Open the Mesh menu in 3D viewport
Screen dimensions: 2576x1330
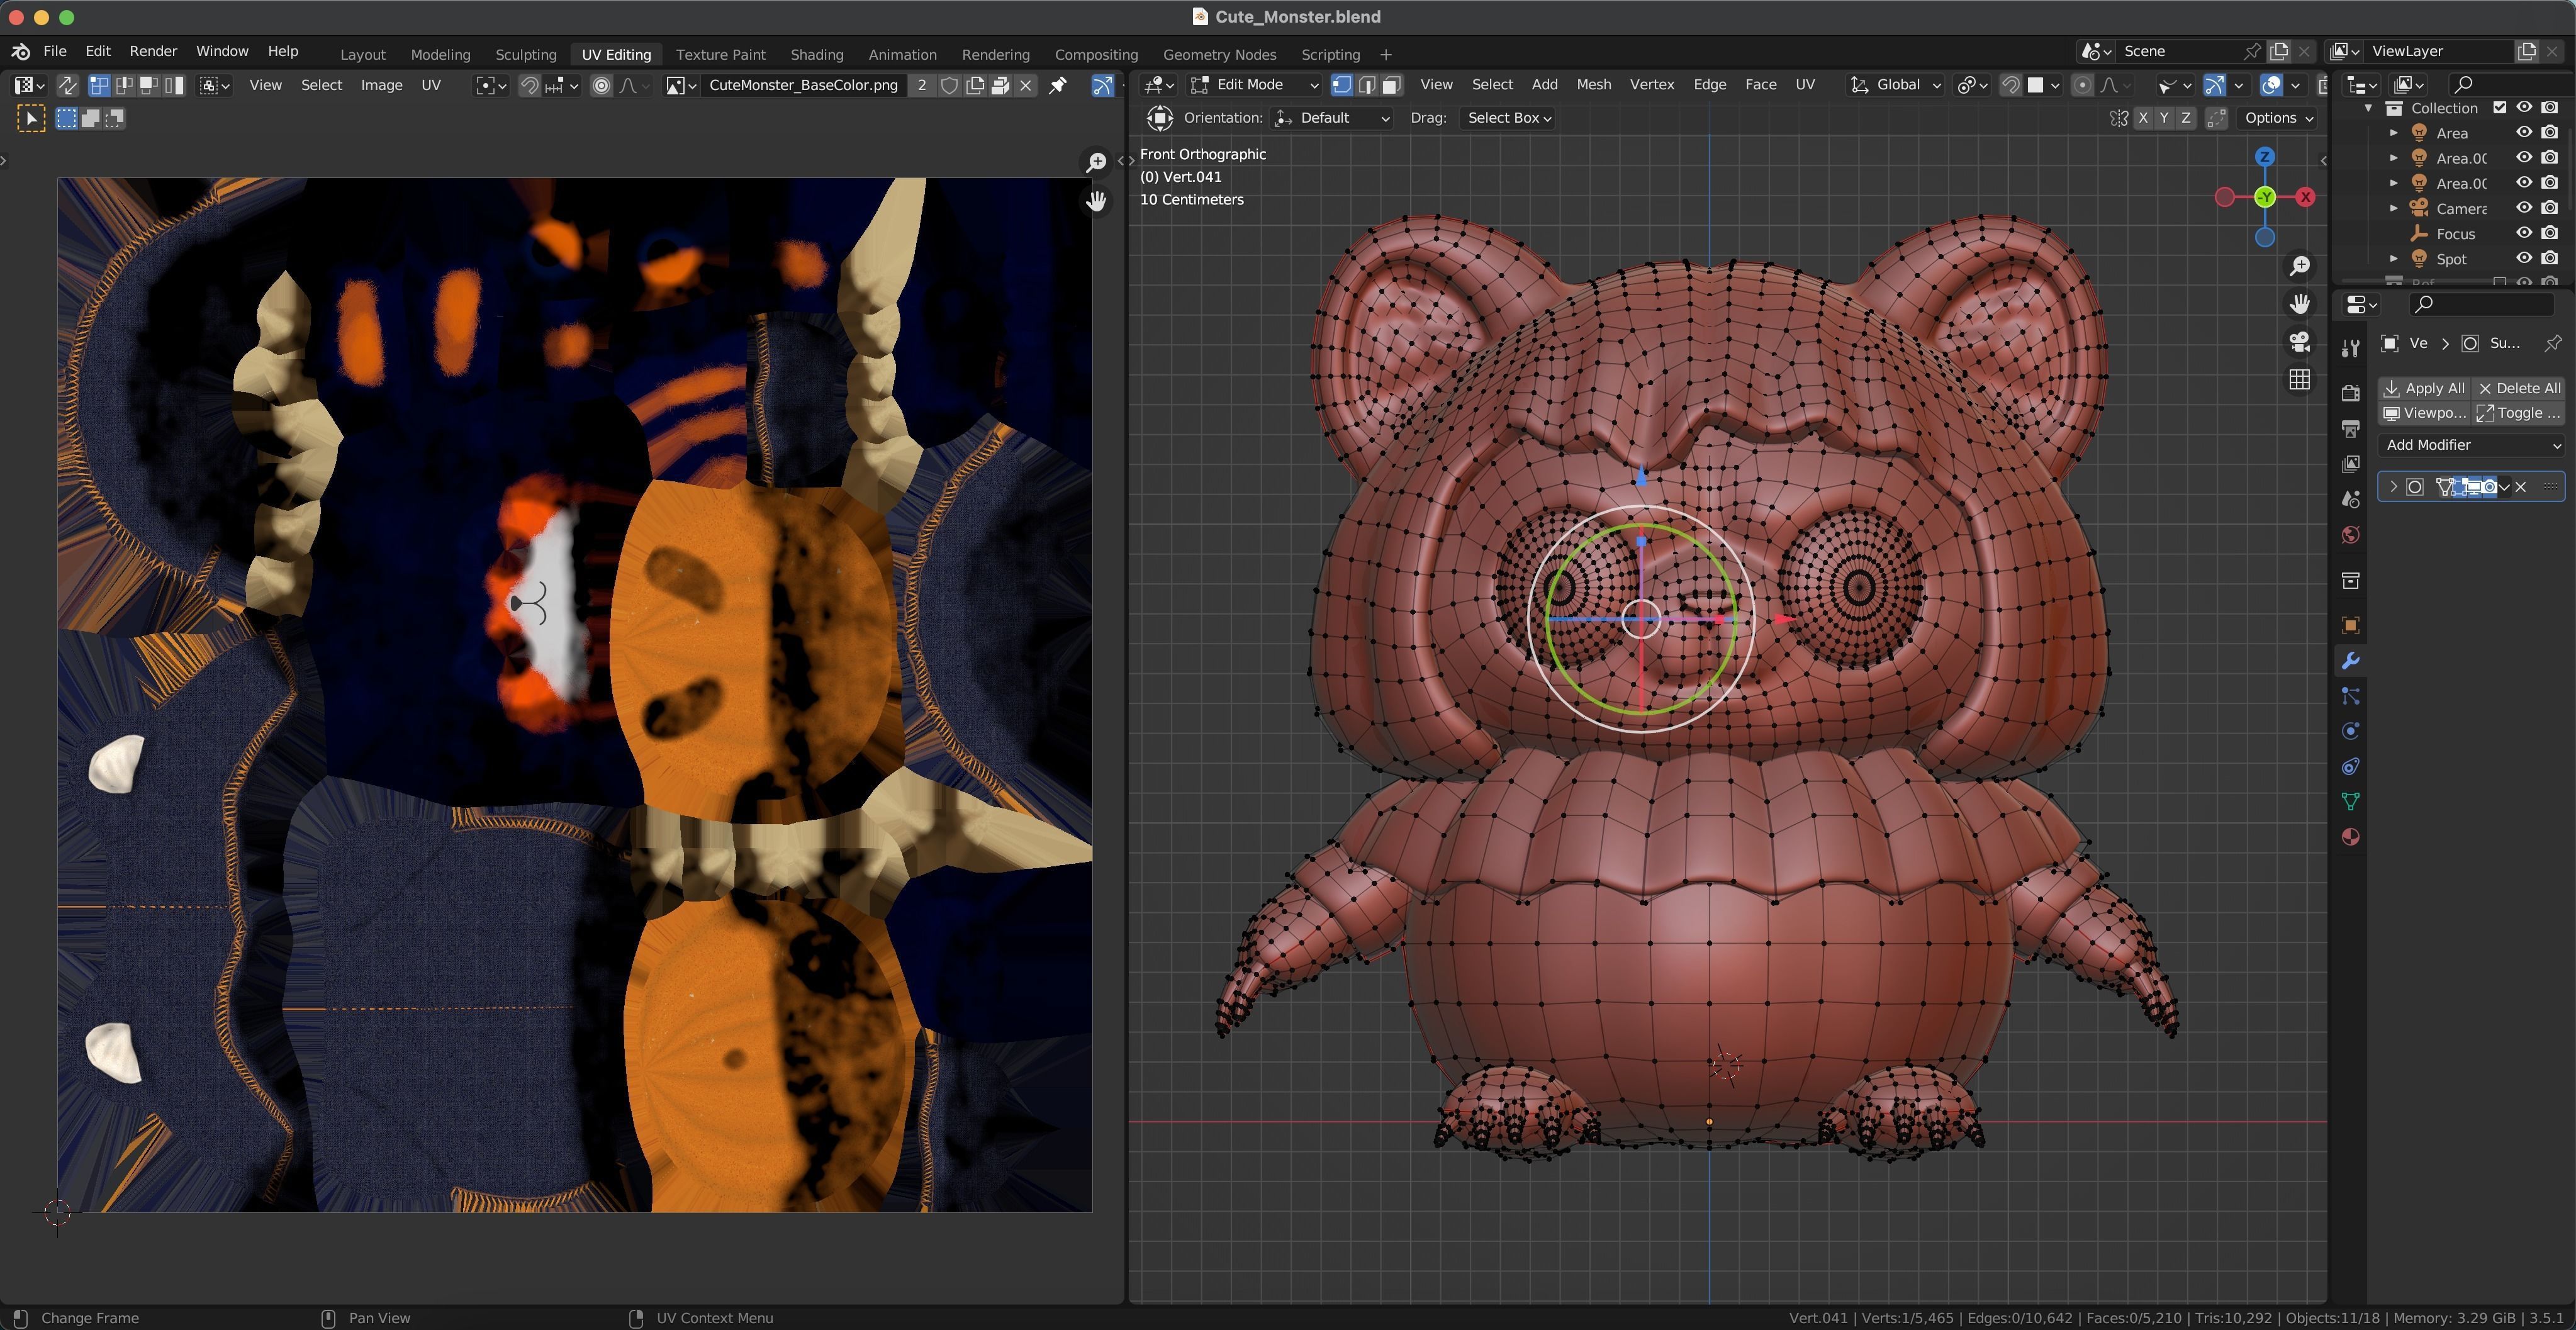[1593, 85]
